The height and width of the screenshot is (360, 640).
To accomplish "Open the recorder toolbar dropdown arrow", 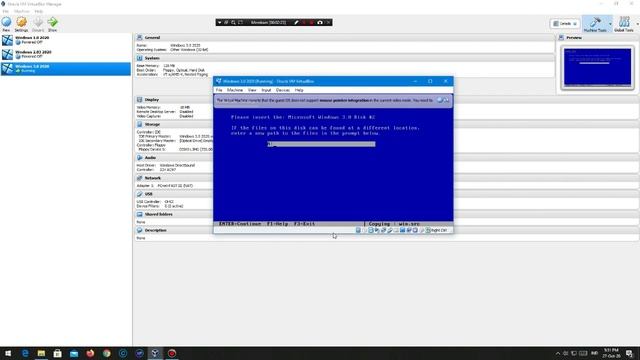I will (220, 22).
